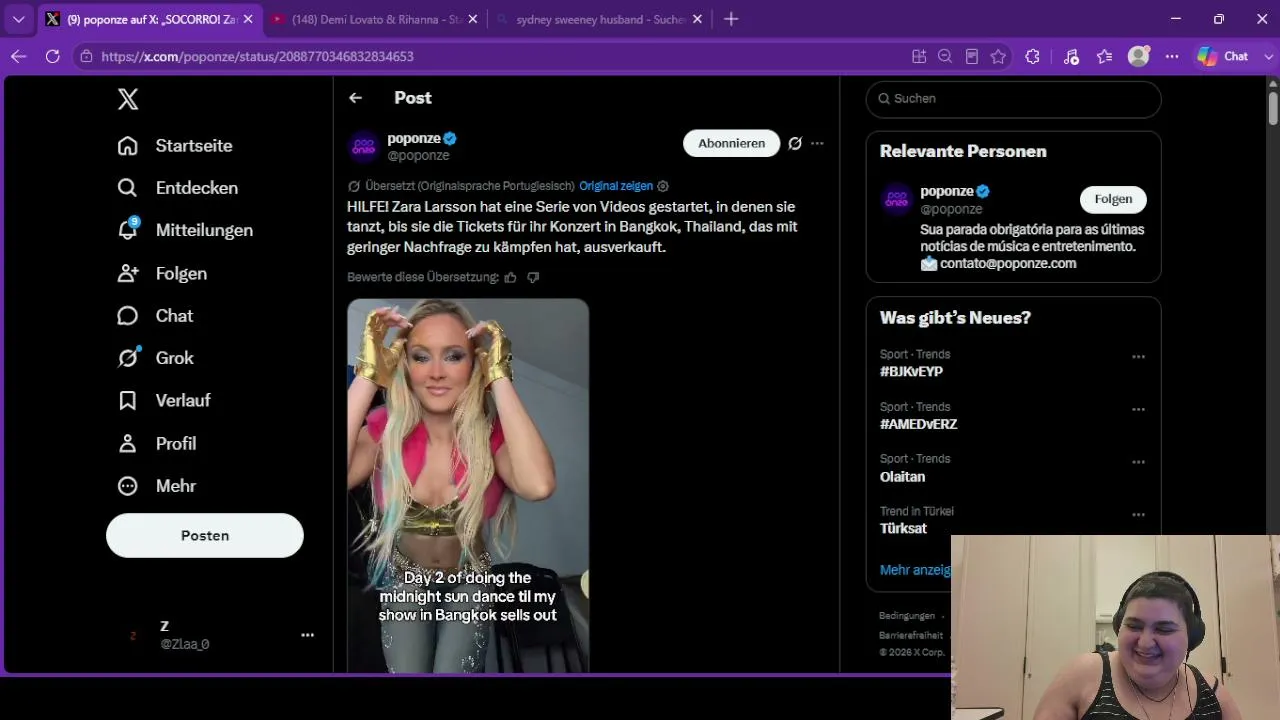Open account menu dots beside @Zlaa_0

tap(308, 635)
